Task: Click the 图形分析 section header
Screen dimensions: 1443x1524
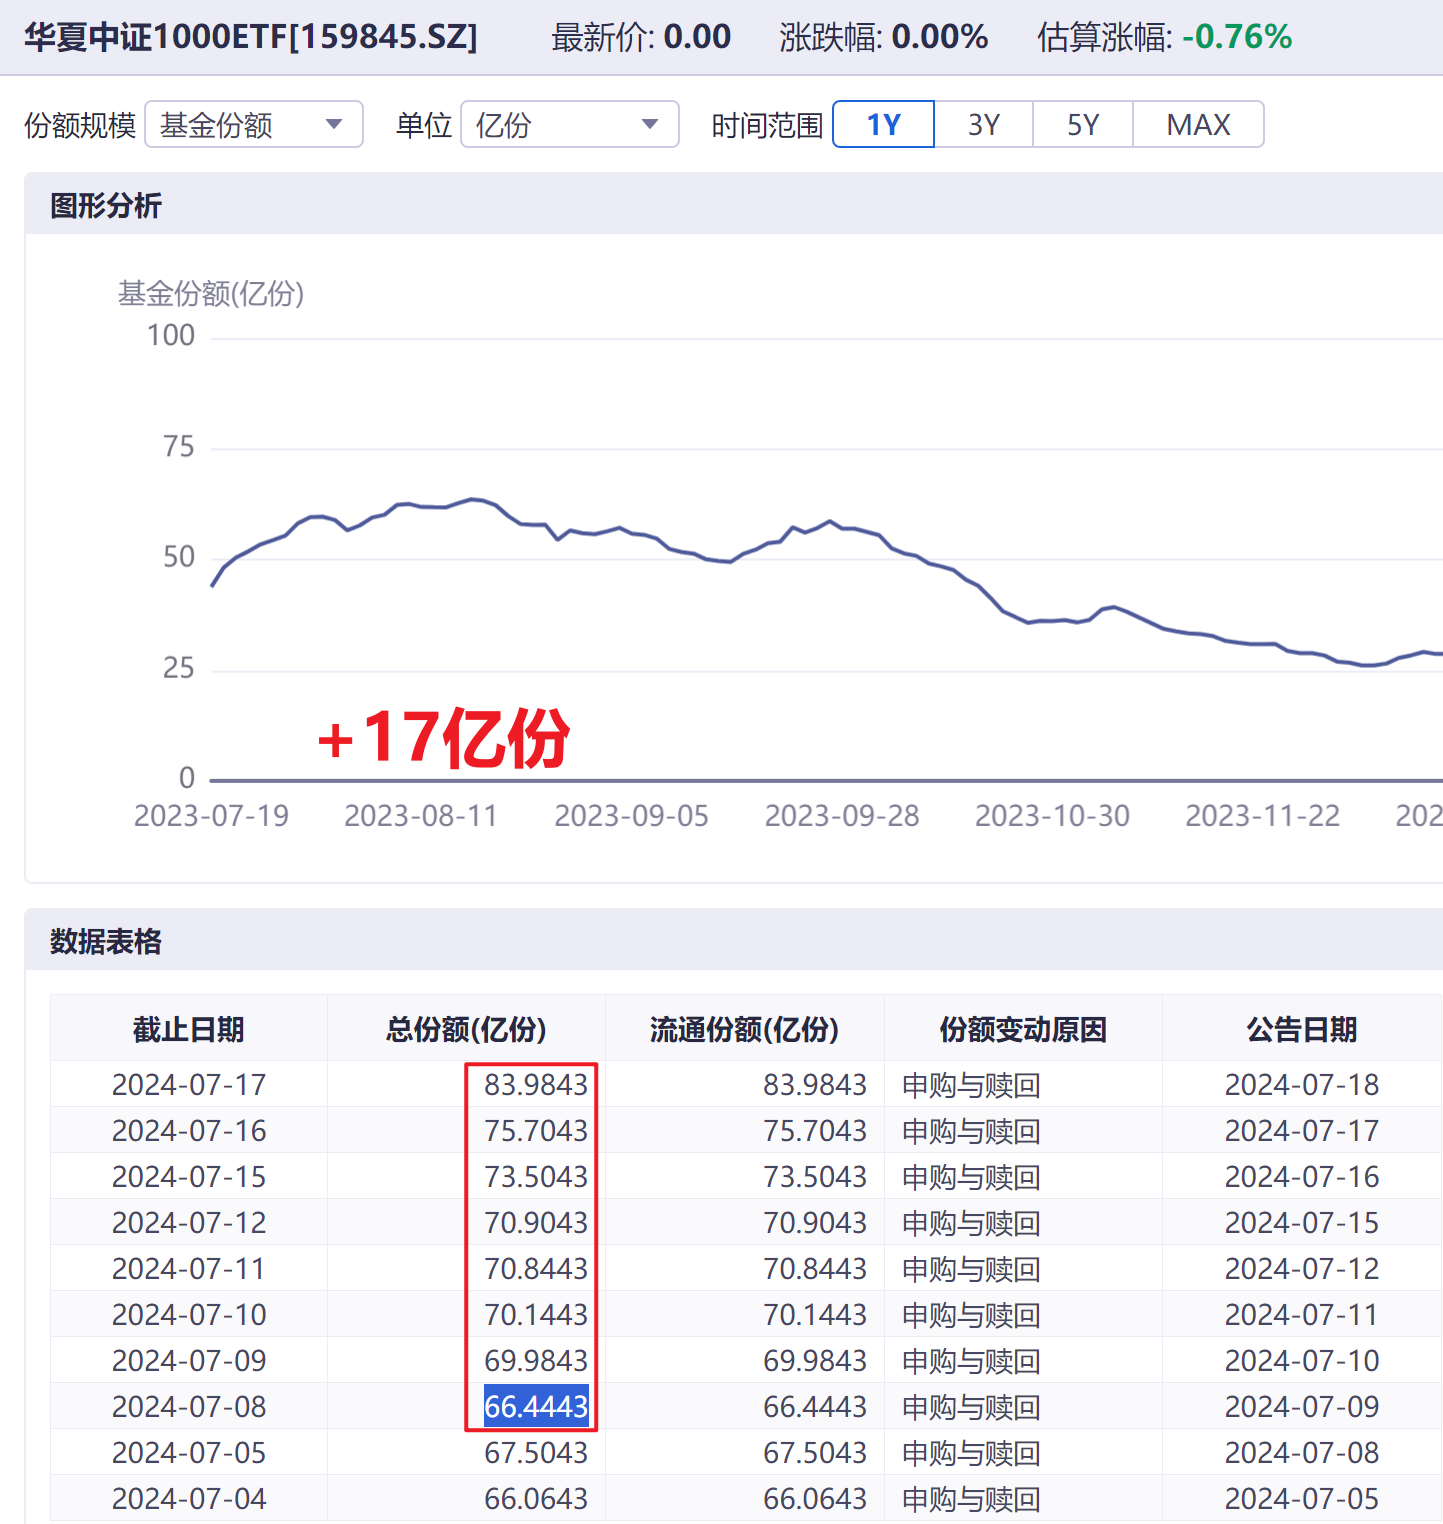Action: tap(106, 206)
